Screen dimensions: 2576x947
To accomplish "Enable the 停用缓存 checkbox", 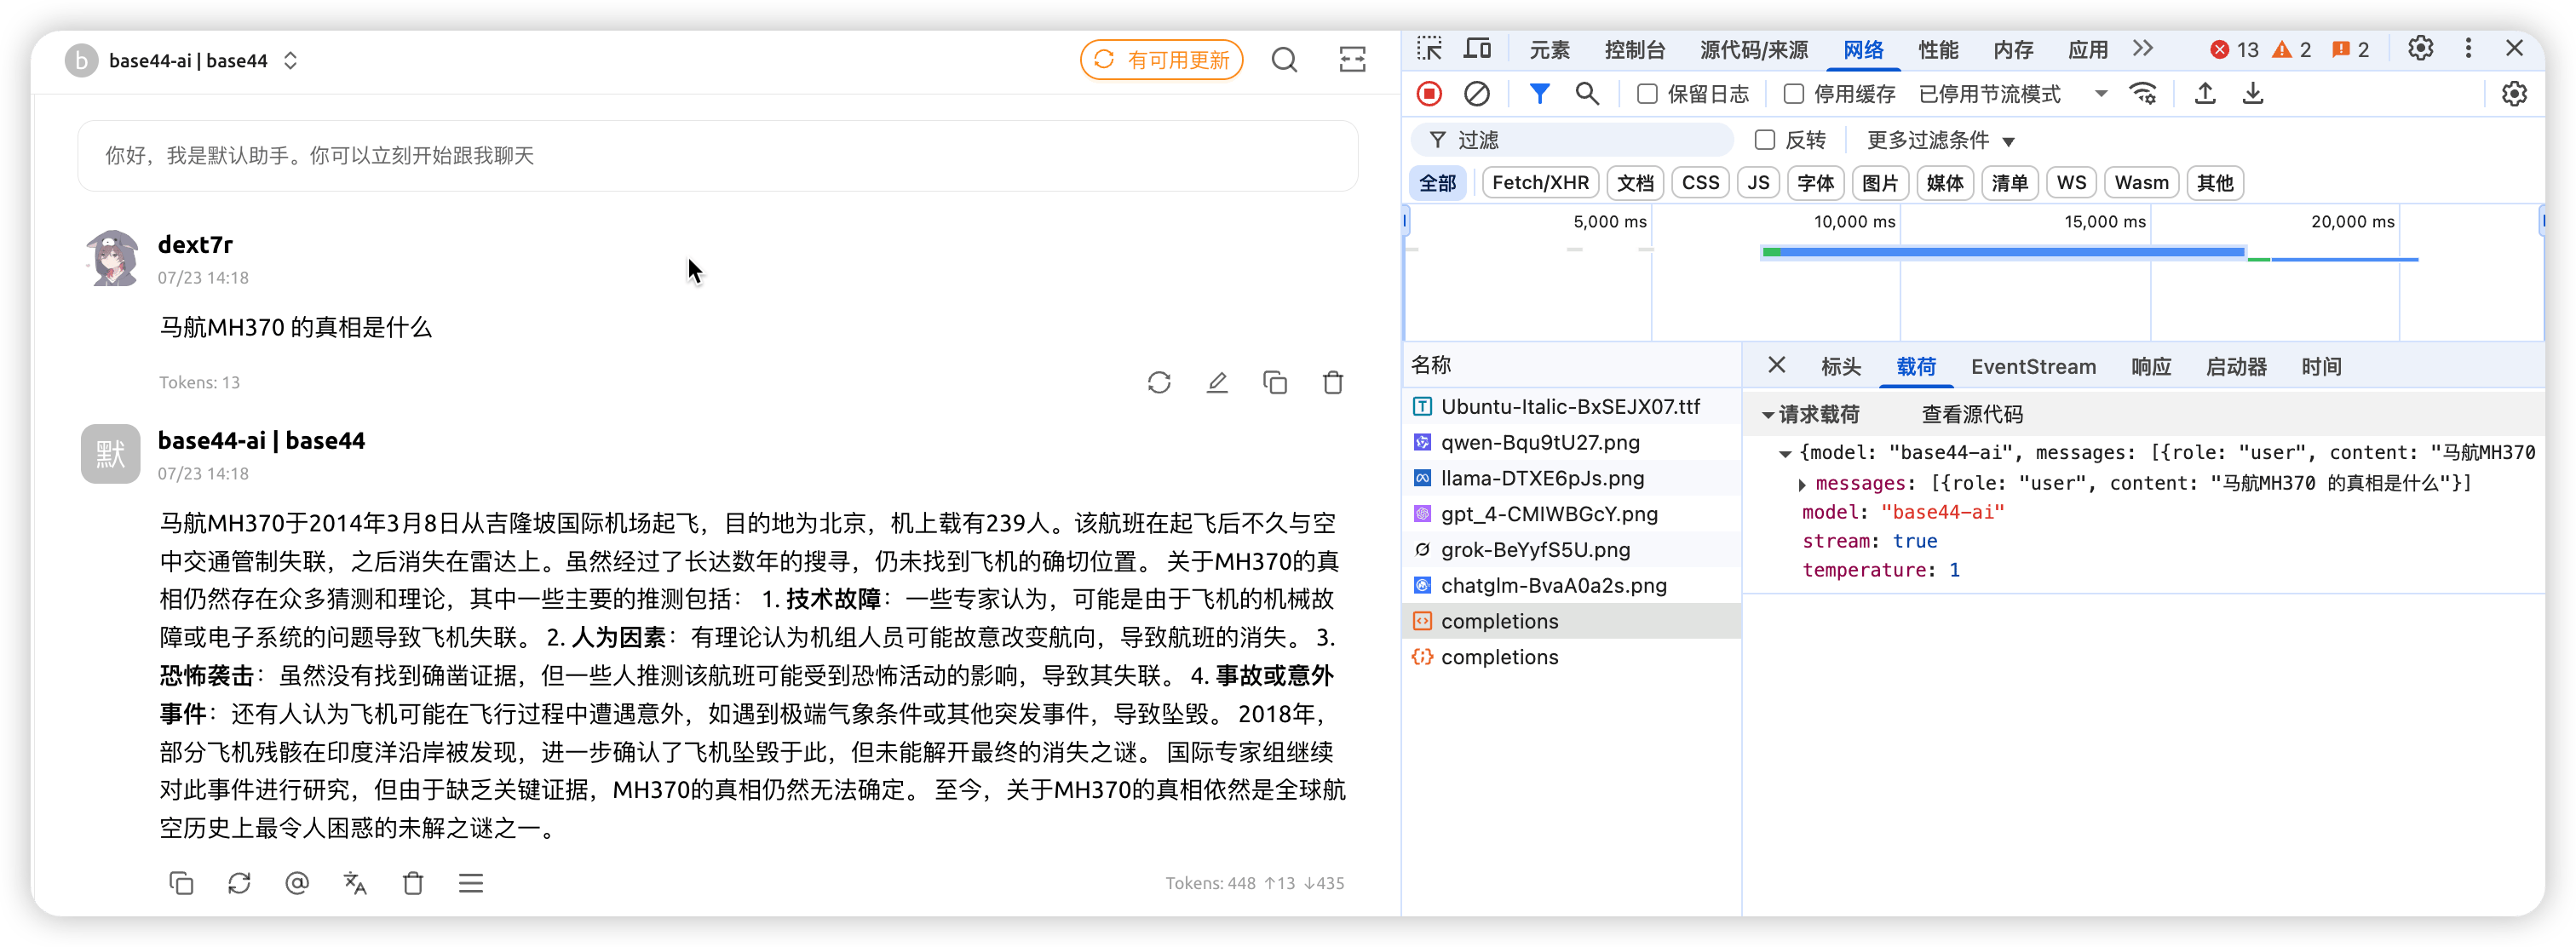I will pos(1794,94).
